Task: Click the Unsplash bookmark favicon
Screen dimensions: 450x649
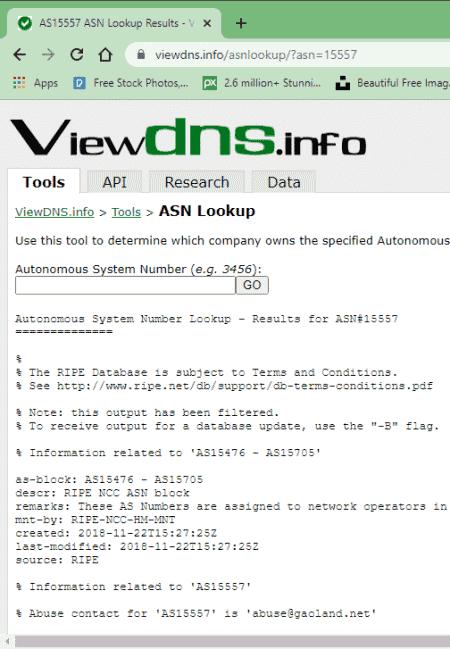Action: point(342,84)
